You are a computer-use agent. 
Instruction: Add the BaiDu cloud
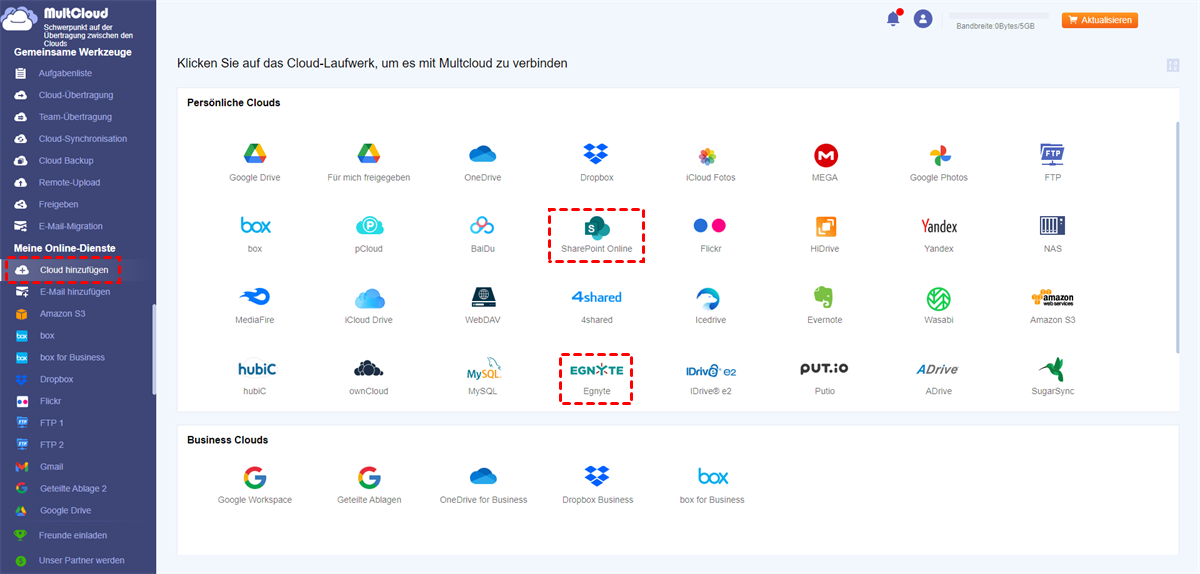pos(483,226)
